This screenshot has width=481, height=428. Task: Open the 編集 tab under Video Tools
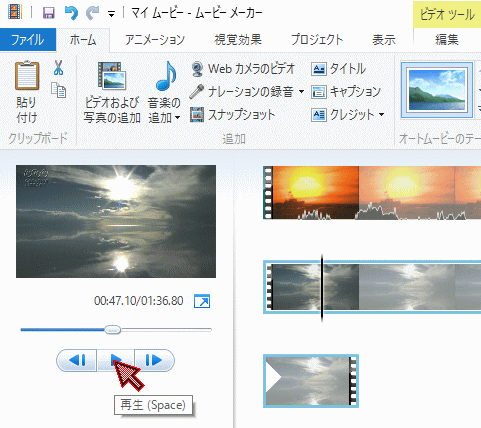[447, 40]
